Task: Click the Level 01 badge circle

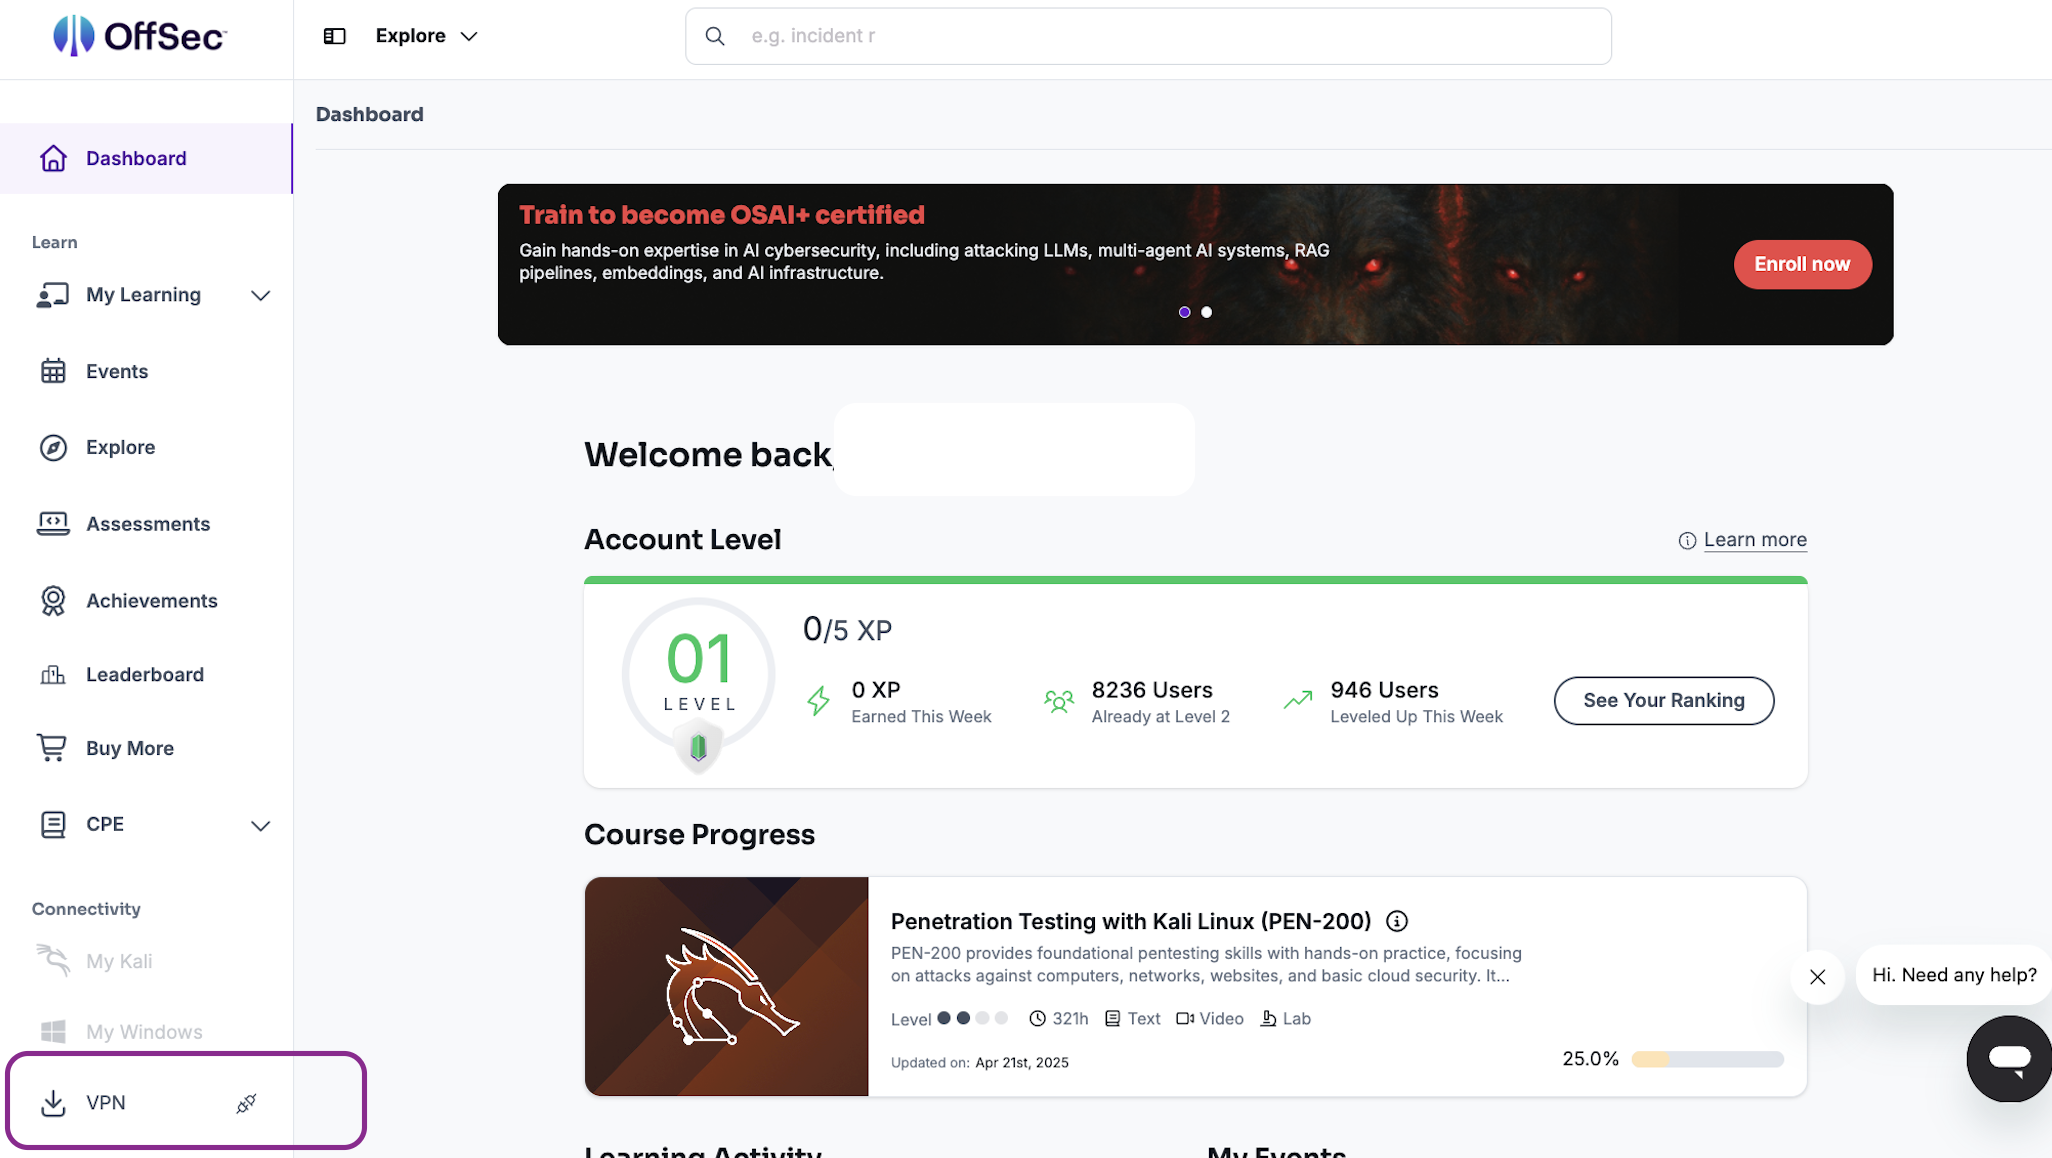Action: click(x=698, y=674)
